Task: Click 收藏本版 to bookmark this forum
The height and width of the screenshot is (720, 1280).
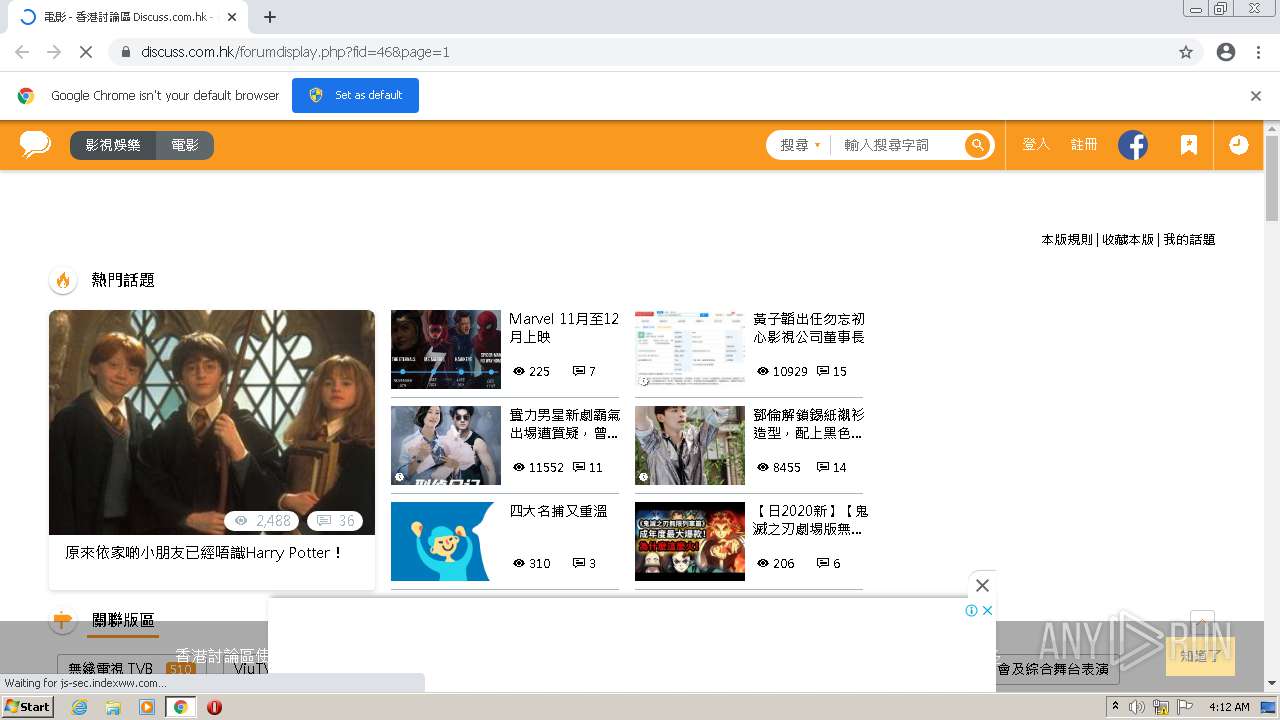Action: (x=1128, y=240)
